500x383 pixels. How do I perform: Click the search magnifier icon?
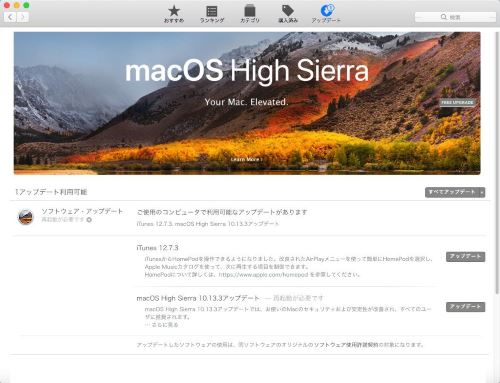[x=444, y=17]
